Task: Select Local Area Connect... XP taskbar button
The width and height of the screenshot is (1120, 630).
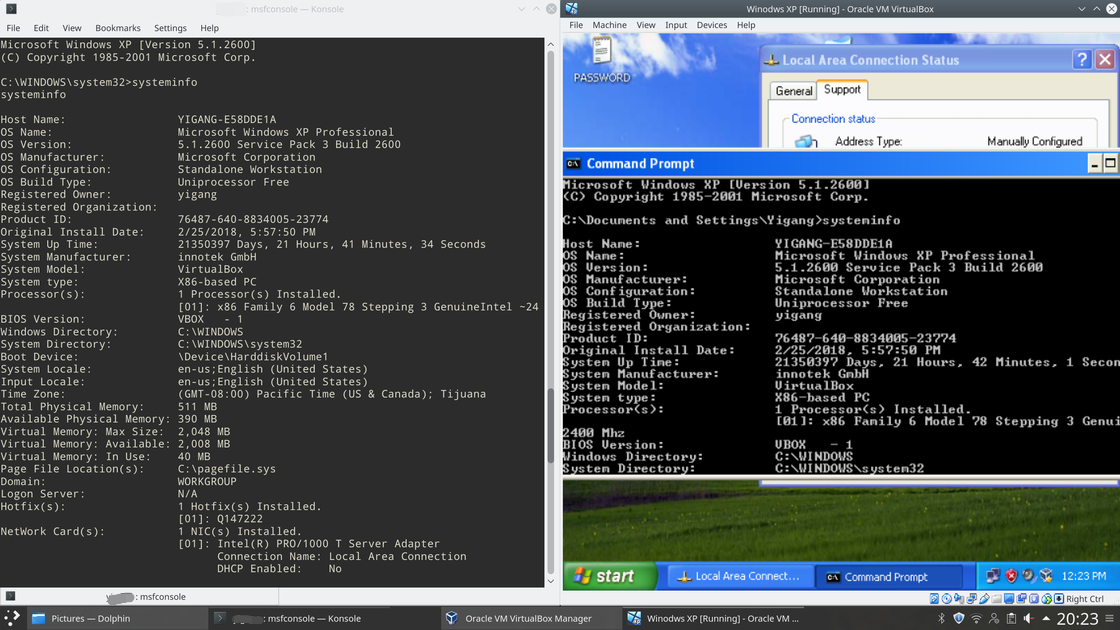Action: tap(739, 576)
